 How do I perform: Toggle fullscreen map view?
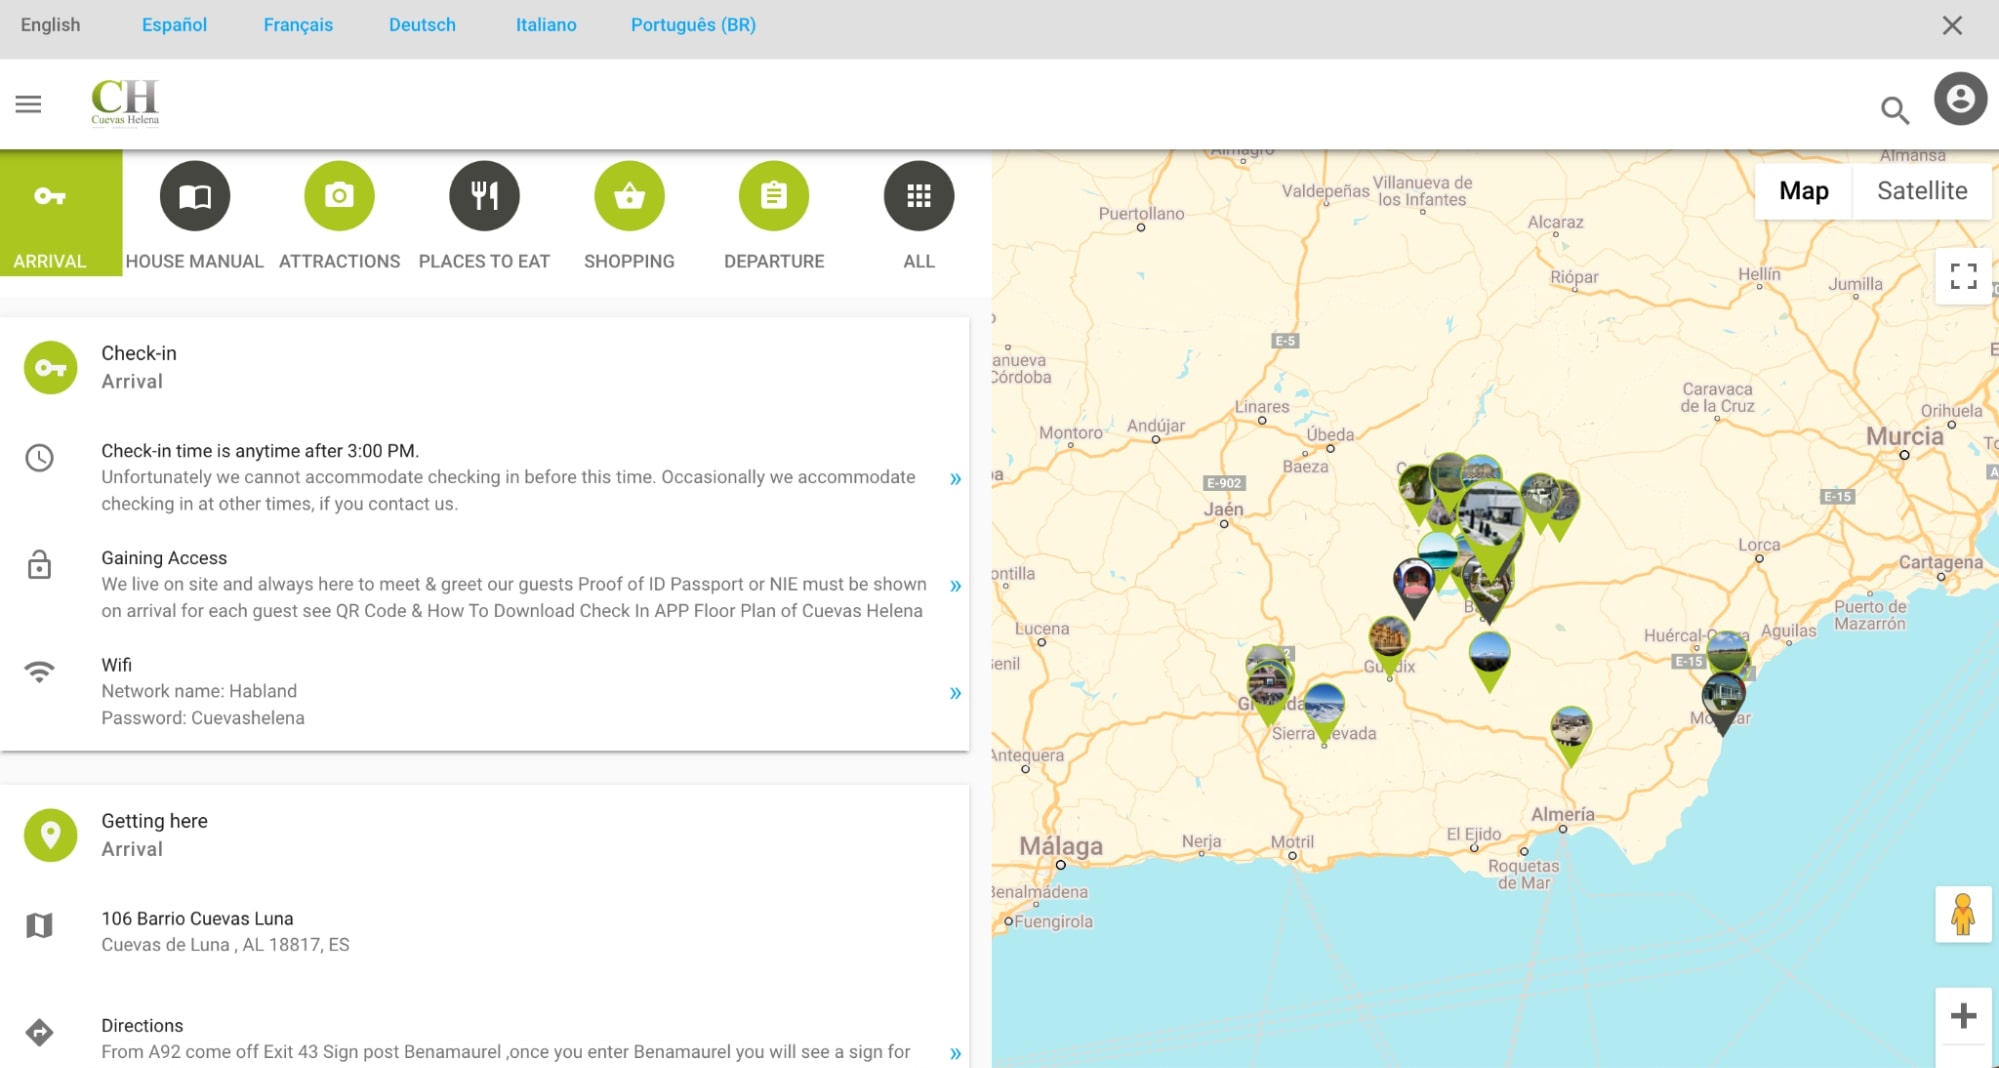point(1963,276)
